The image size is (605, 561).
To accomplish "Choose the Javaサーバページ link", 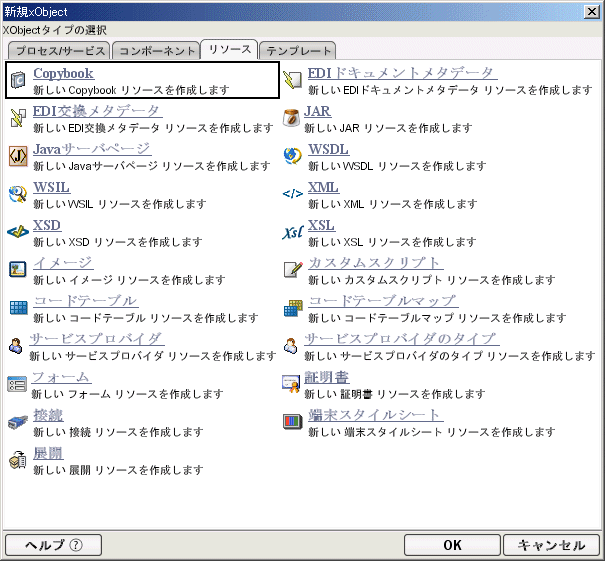I will [92, 149].
